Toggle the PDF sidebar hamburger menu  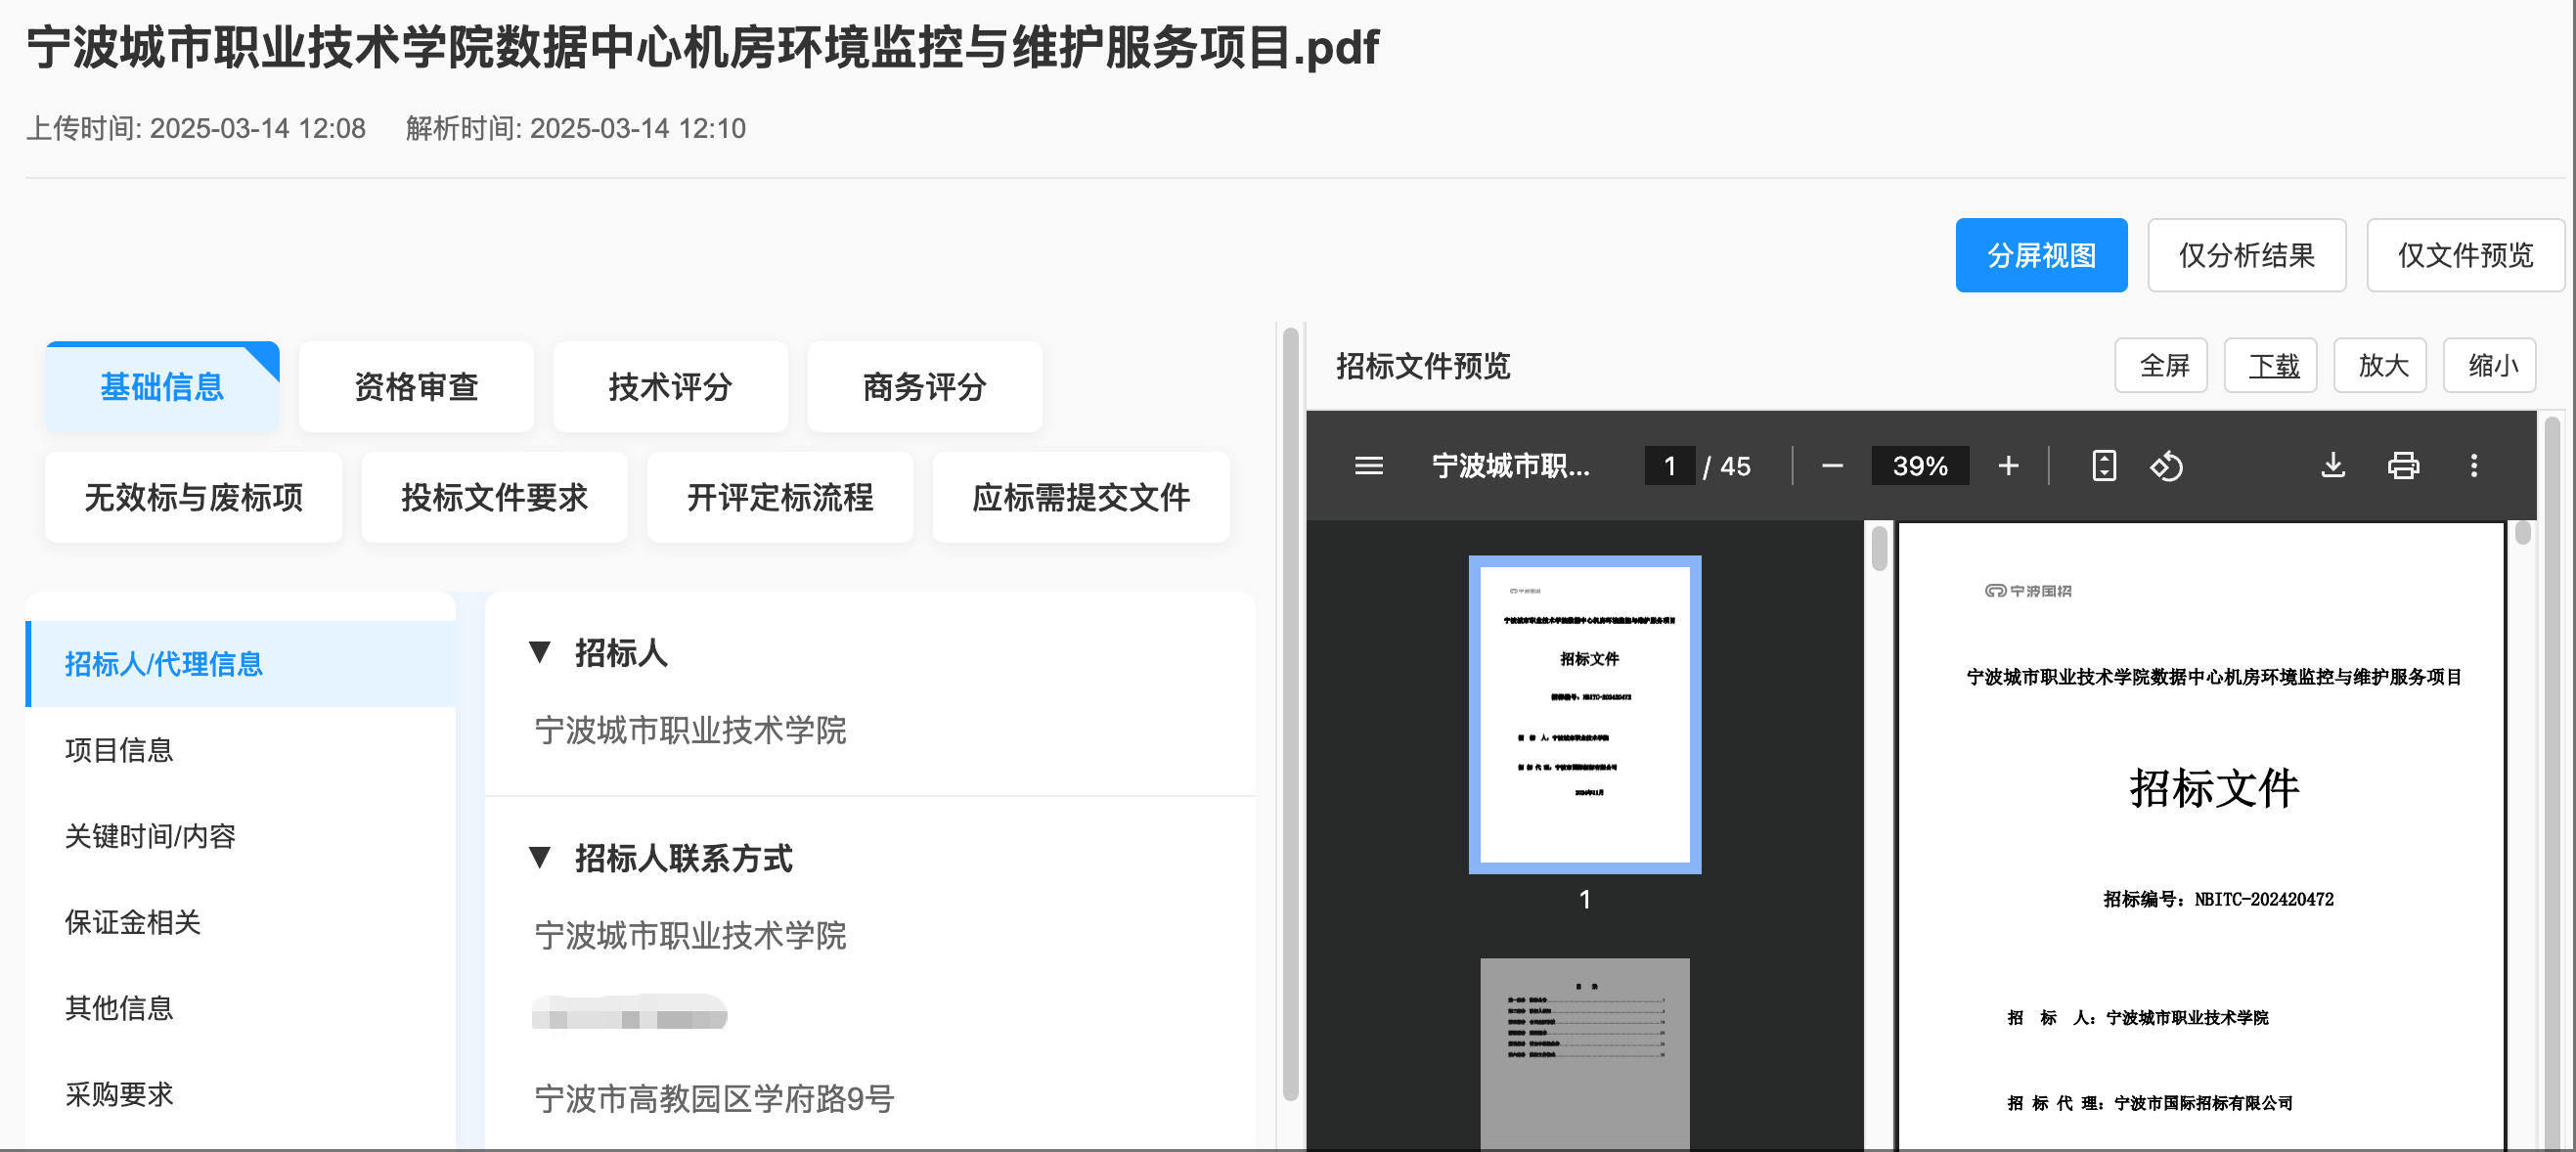[1368, 466]
